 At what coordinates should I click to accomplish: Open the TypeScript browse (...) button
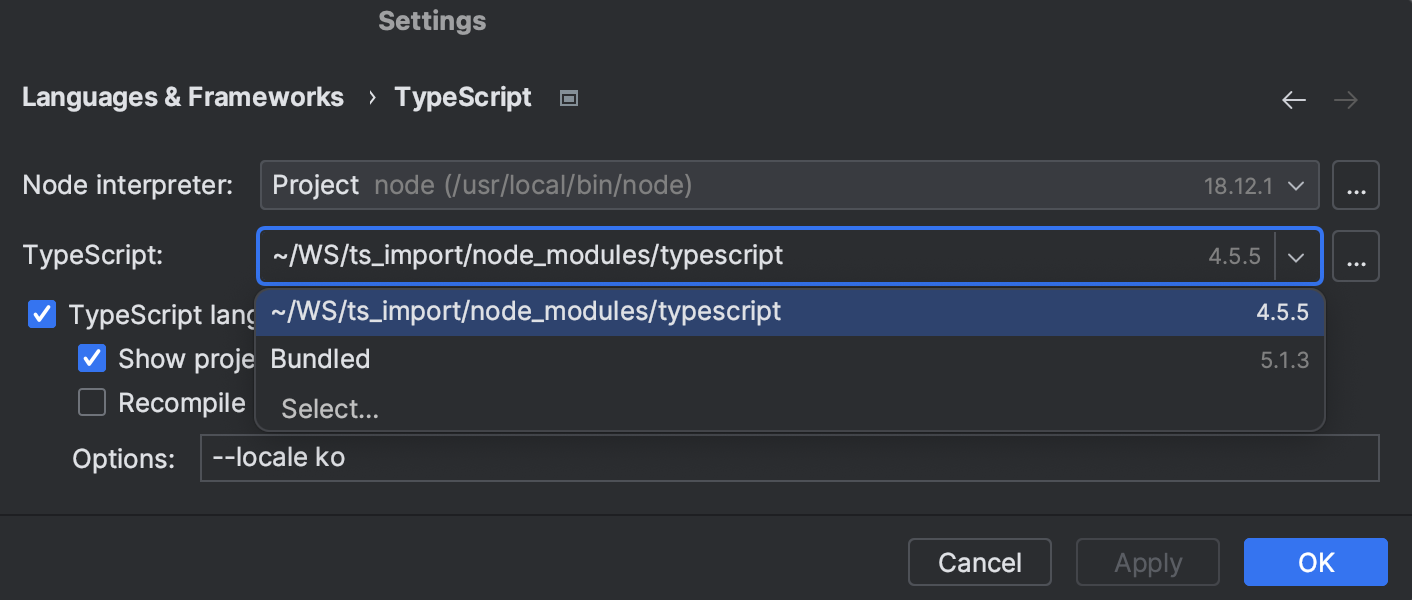coord(1356,256)
